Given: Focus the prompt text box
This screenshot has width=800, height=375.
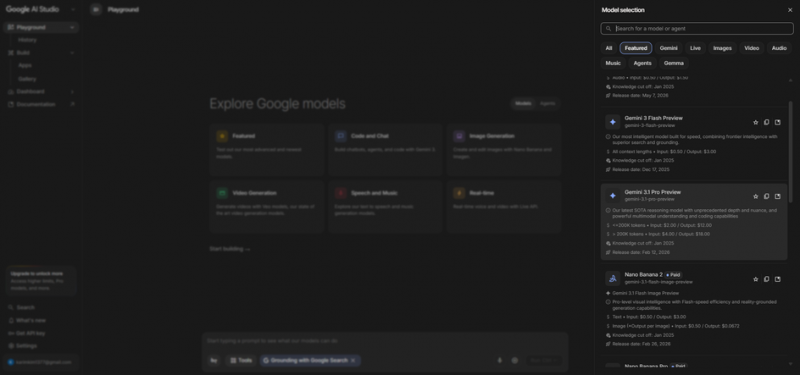Looking at the screenshot, I should tap(385, 341).
